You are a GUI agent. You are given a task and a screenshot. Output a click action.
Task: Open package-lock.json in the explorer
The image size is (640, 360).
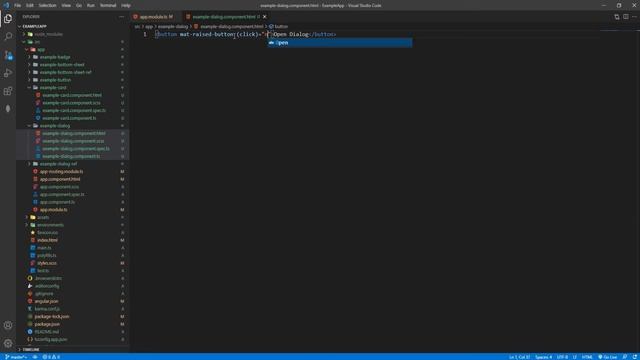(52, 316)
